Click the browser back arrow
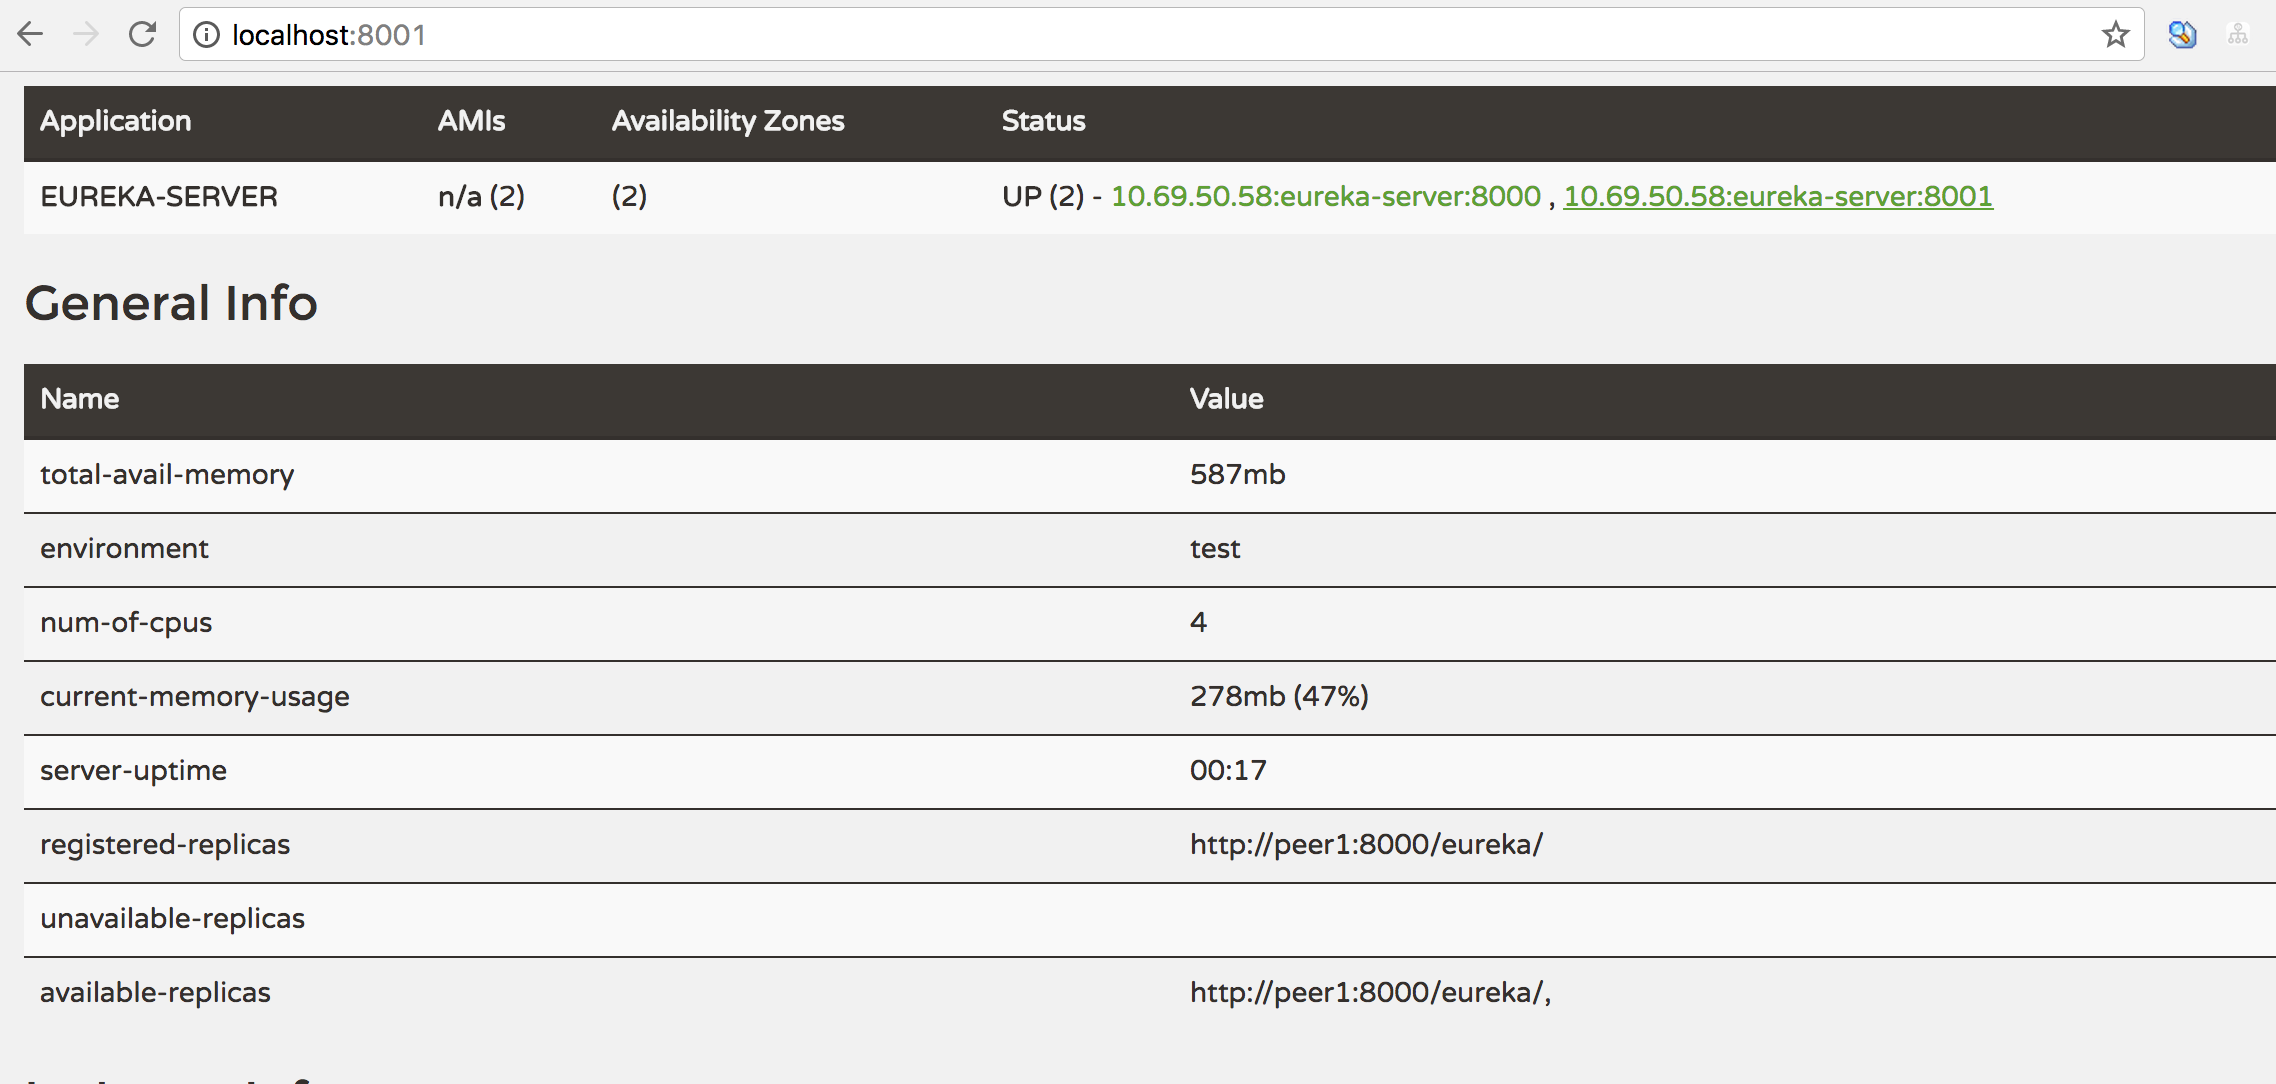 (x=31, y=35)
